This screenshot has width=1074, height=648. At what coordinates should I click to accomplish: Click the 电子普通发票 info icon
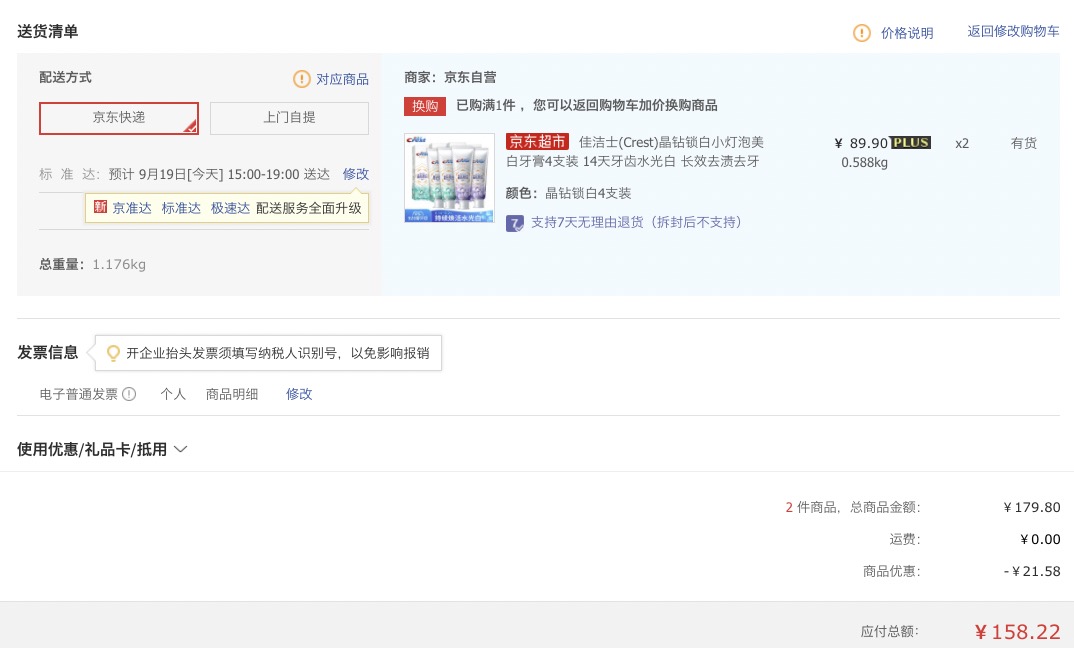pos(129,394)
